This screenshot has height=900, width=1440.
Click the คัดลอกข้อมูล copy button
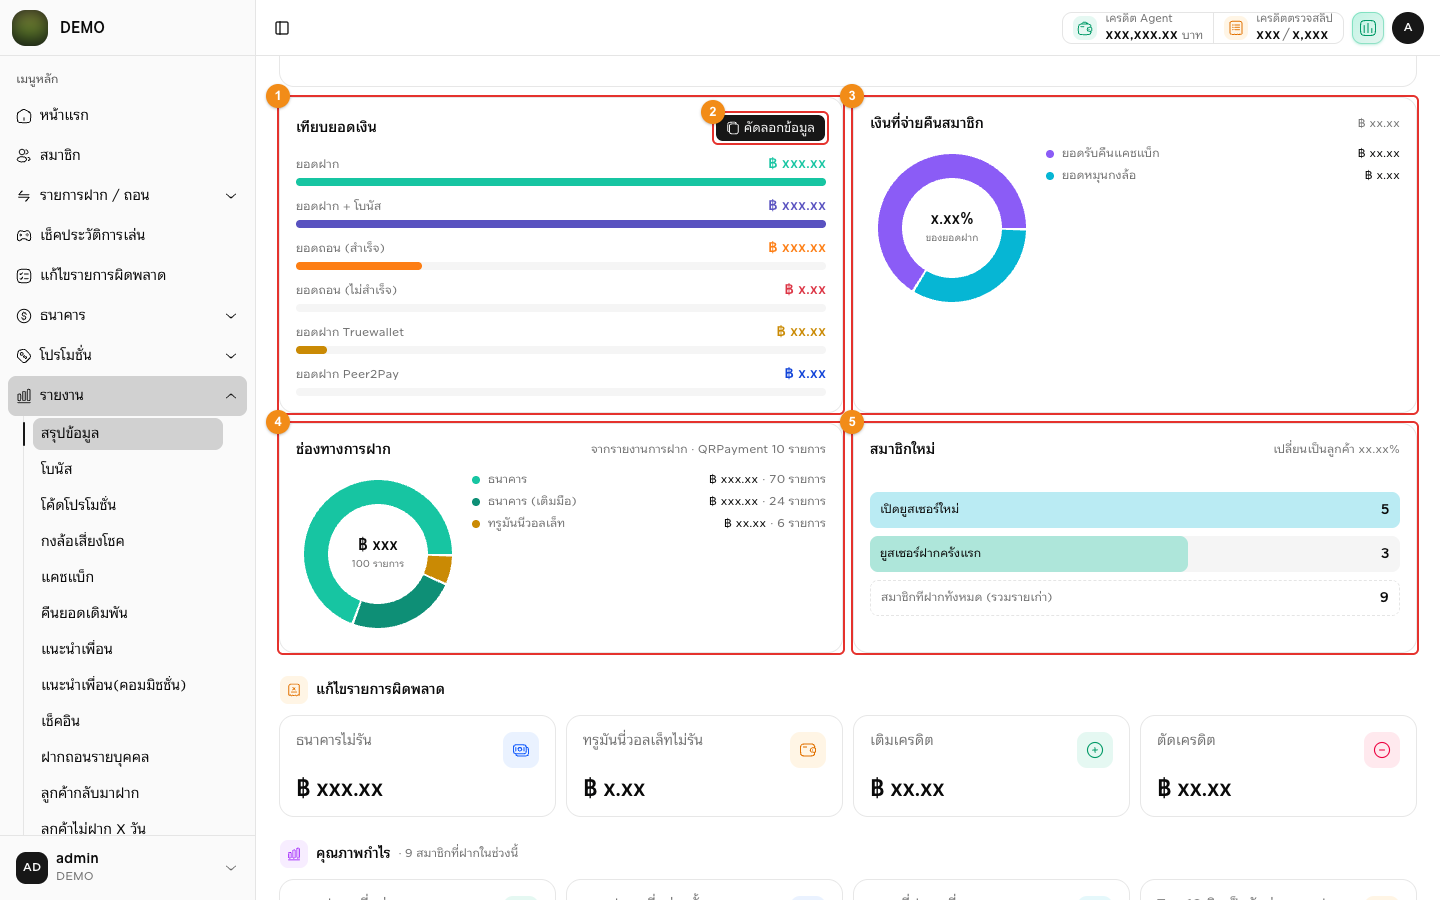pos(770,128)
